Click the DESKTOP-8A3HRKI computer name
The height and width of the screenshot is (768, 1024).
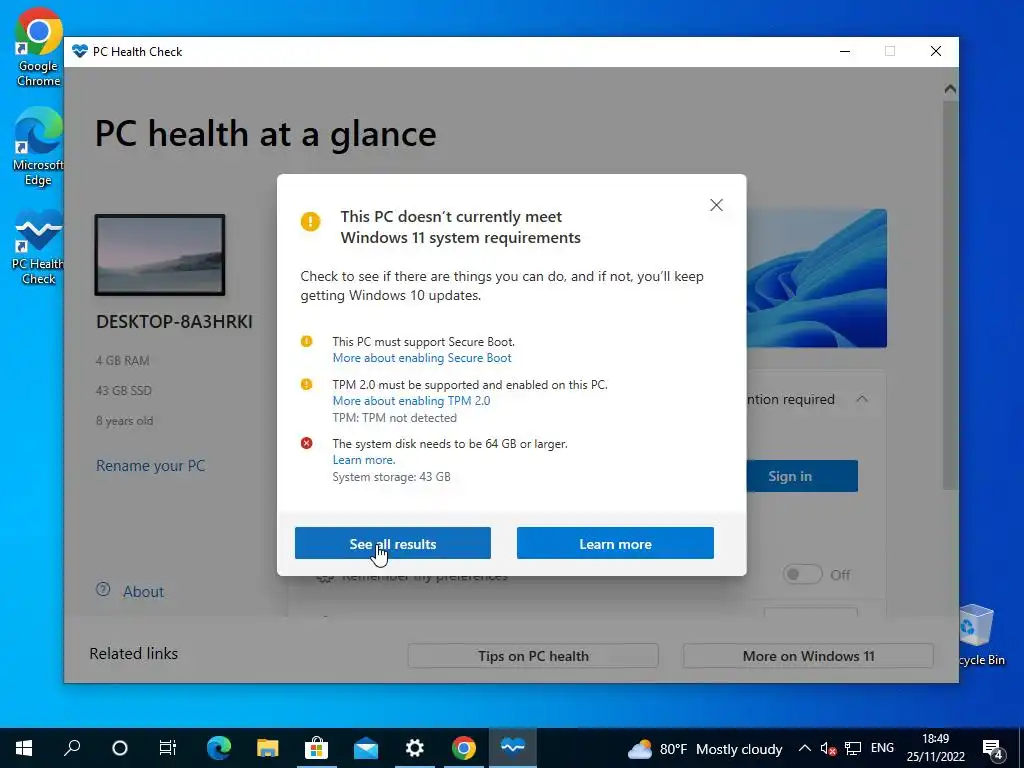tap(174, 322)
